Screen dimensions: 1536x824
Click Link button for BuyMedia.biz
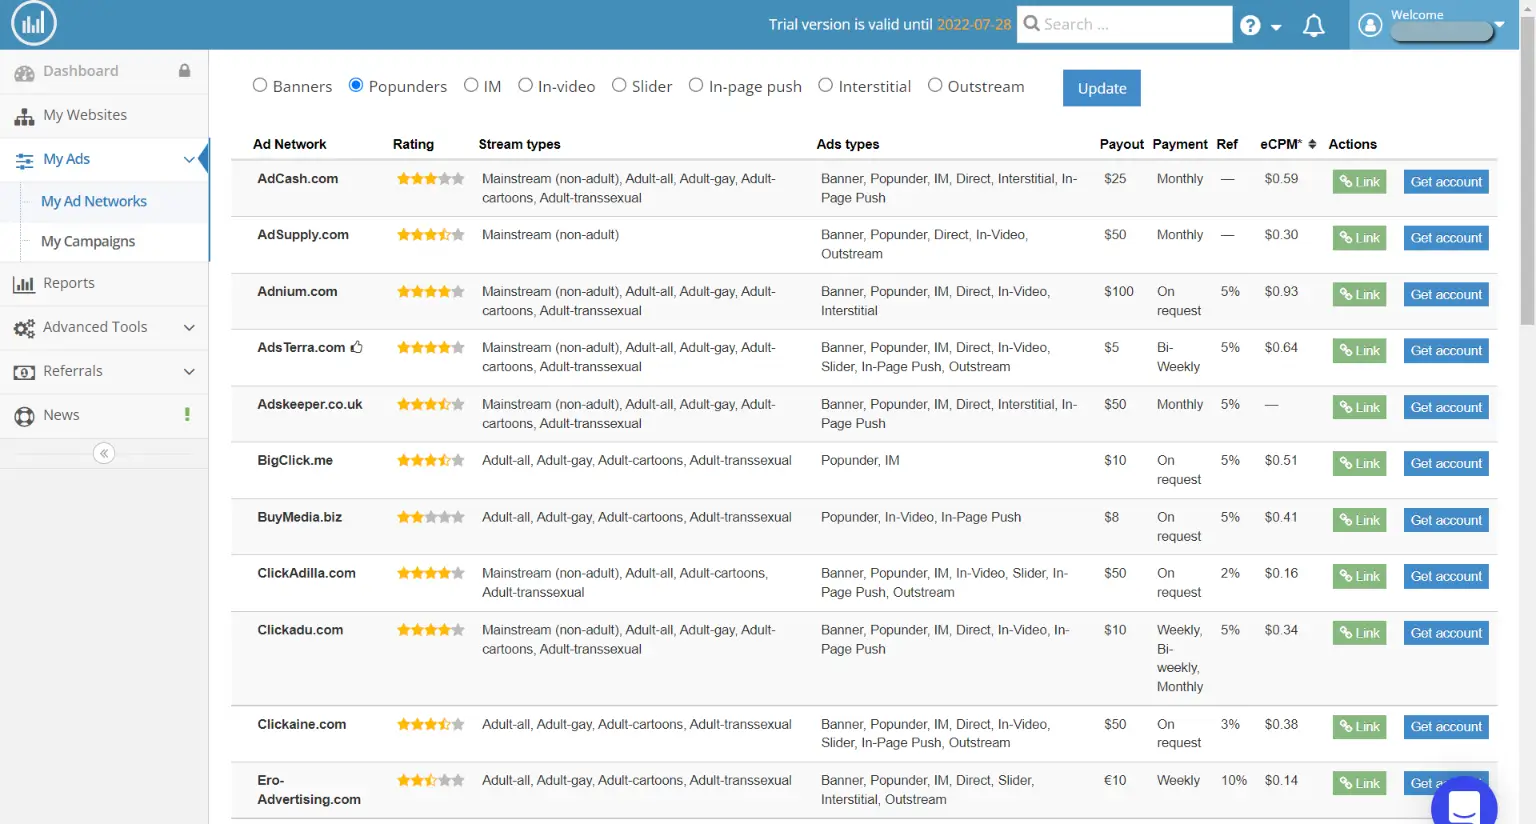1360,521
